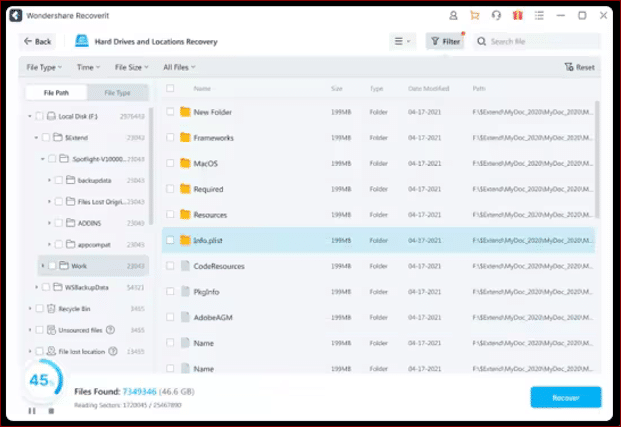Viewport: 621px width, 427px height.
Task: Click the New Folder folder icon
Action: point(185,112)
